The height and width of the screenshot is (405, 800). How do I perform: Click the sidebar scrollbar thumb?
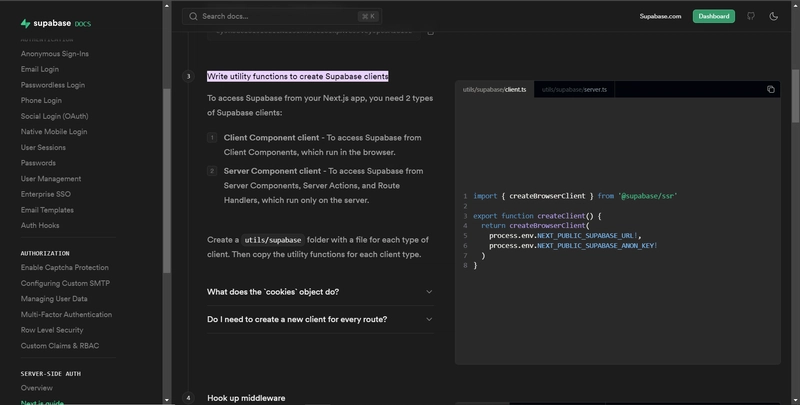point(166,181)
